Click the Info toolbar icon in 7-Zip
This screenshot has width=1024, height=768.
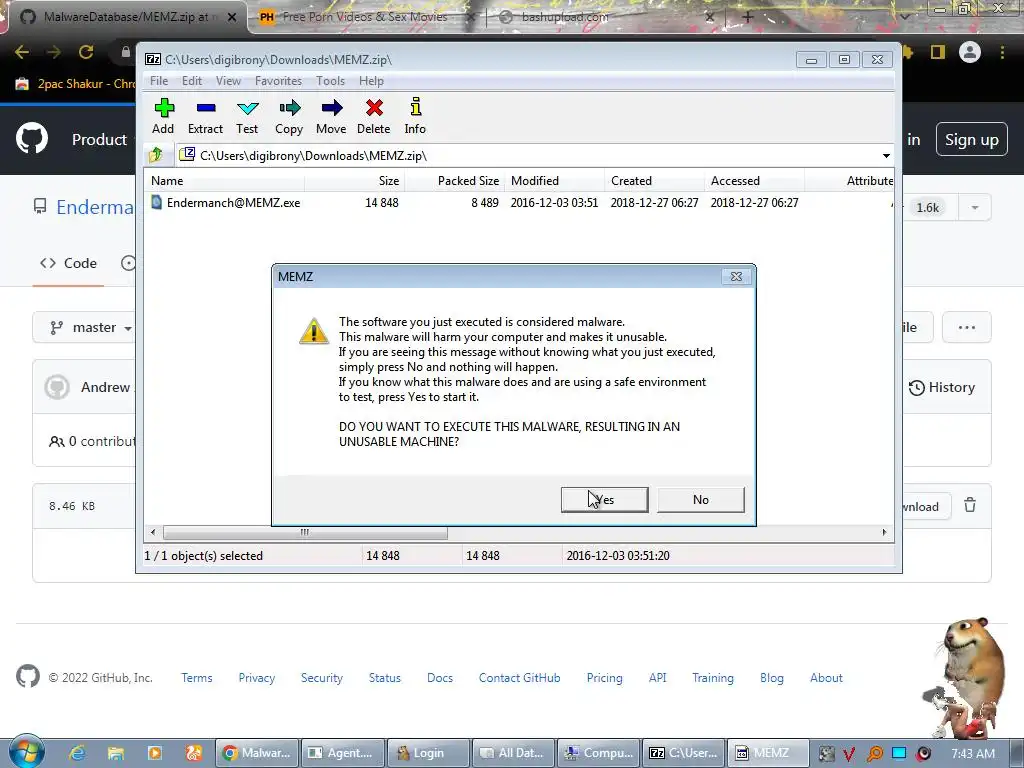415,116
